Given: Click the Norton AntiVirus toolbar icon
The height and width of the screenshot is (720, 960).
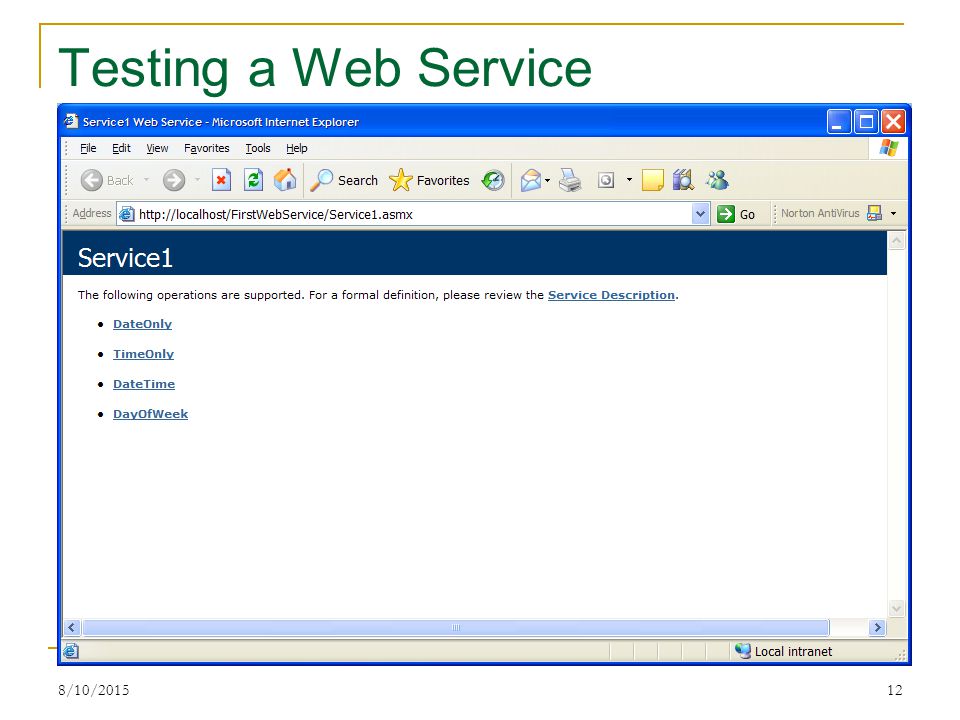Looking at the screenshot, I should 874,213.
